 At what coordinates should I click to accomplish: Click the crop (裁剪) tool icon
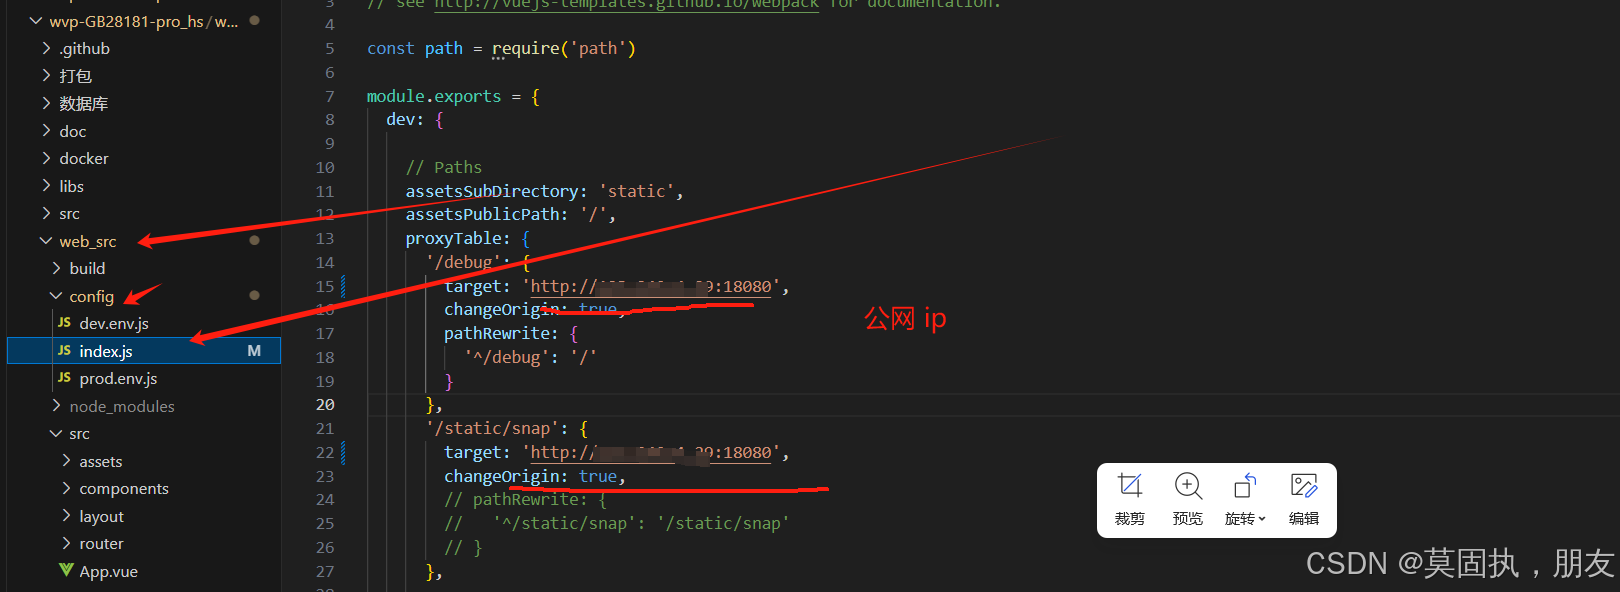click(1130, 486)
